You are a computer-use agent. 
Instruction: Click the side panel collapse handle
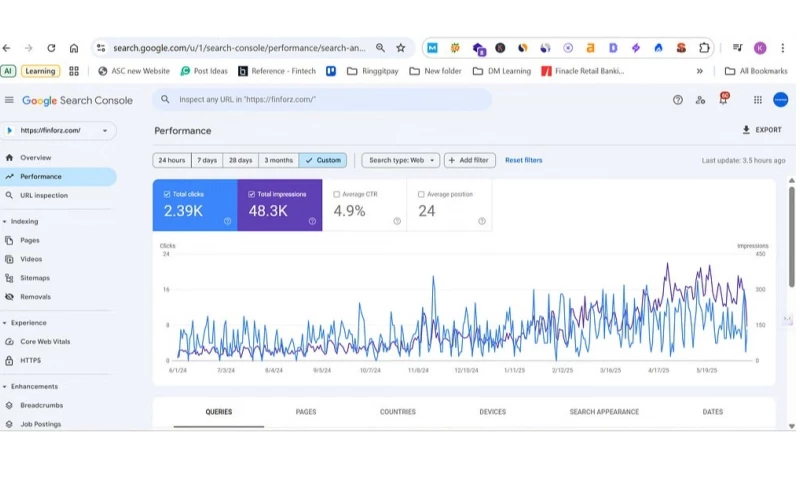point(787,319)
